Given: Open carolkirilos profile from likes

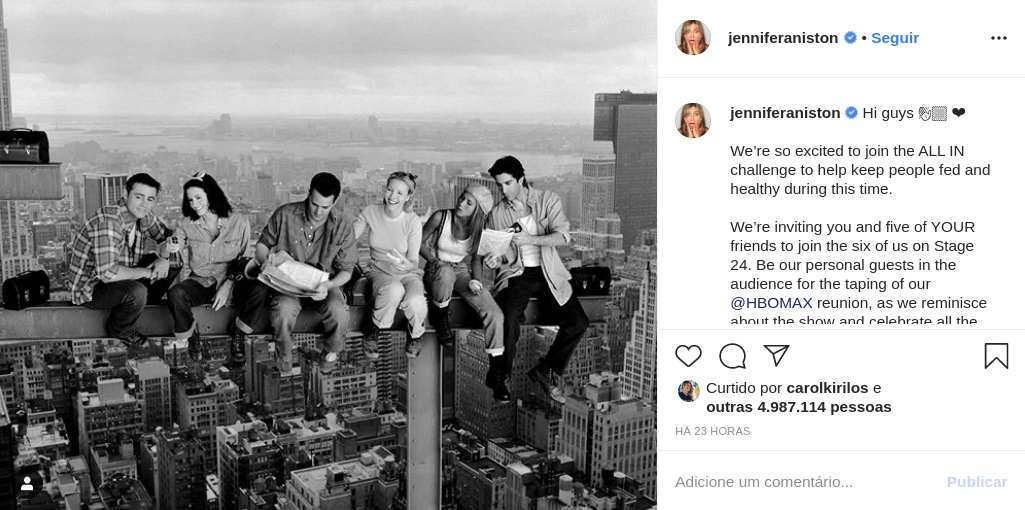Looking at the screenshot, I should [827, 388].
